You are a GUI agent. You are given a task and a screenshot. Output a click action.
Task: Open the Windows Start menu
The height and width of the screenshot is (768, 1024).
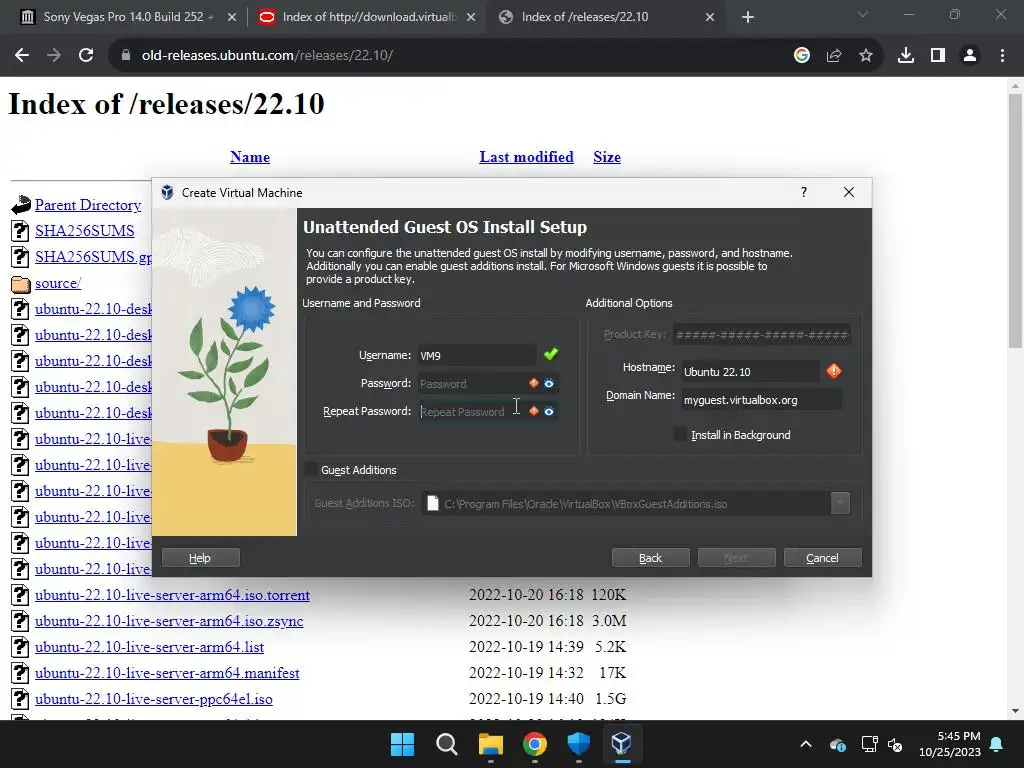pyautogui.click(x=402, y=744)
